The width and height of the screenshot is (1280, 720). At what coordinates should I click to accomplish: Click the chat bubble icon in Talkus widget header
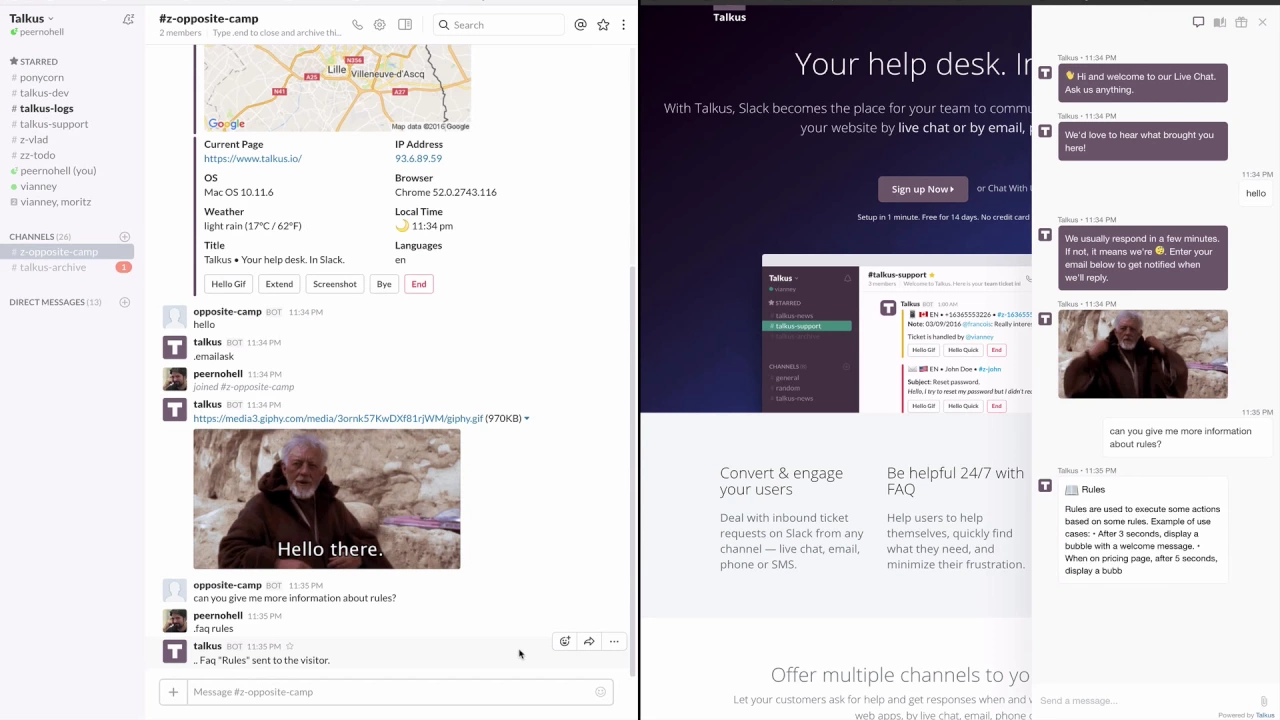tap(1198, 22)
